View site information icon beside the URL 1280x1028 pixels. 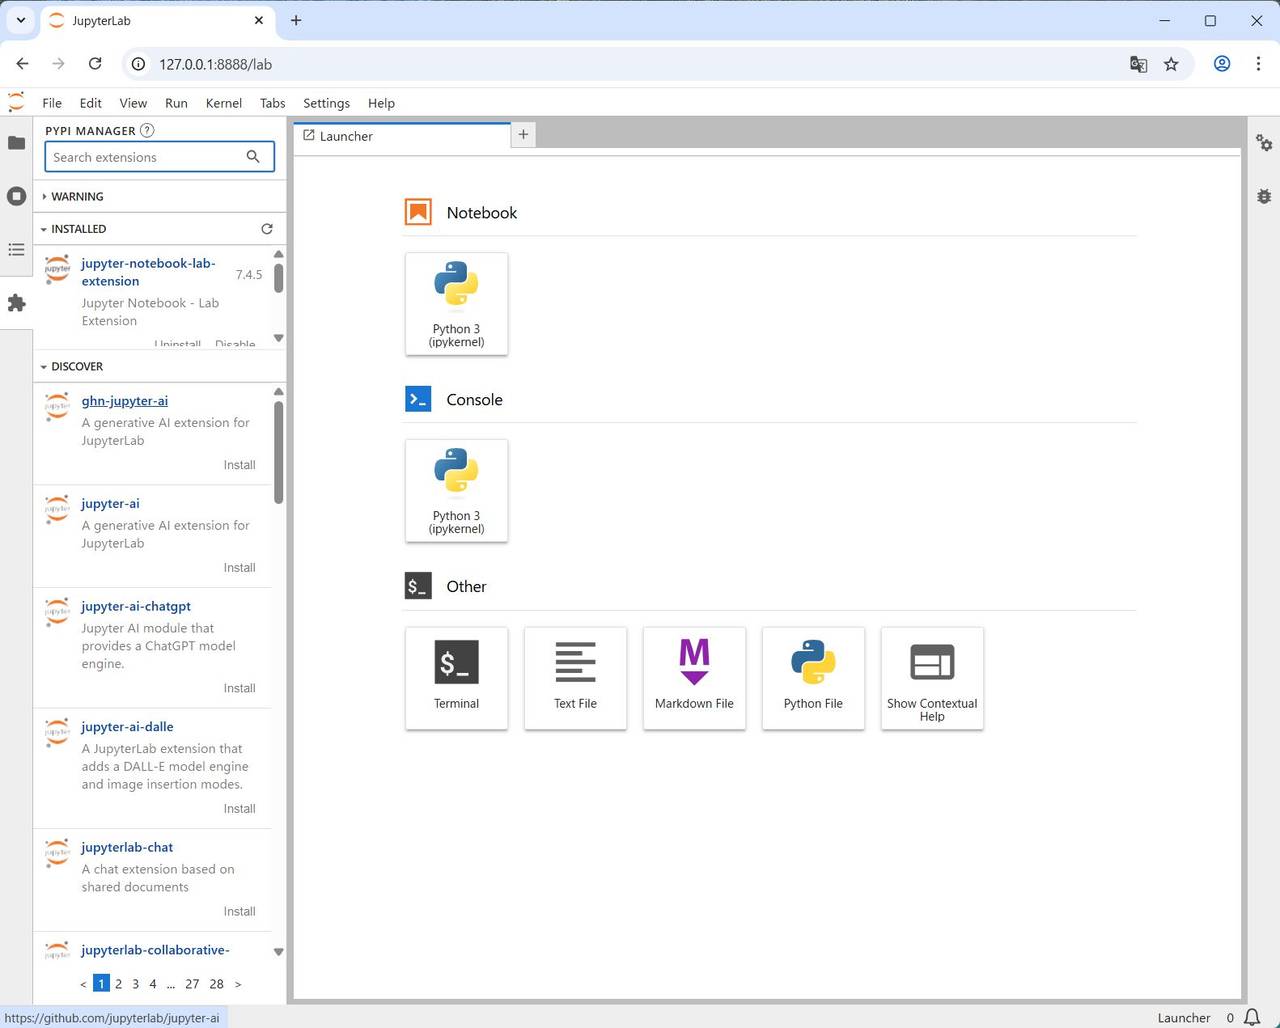pyautogui.click(x=139, y=64)
